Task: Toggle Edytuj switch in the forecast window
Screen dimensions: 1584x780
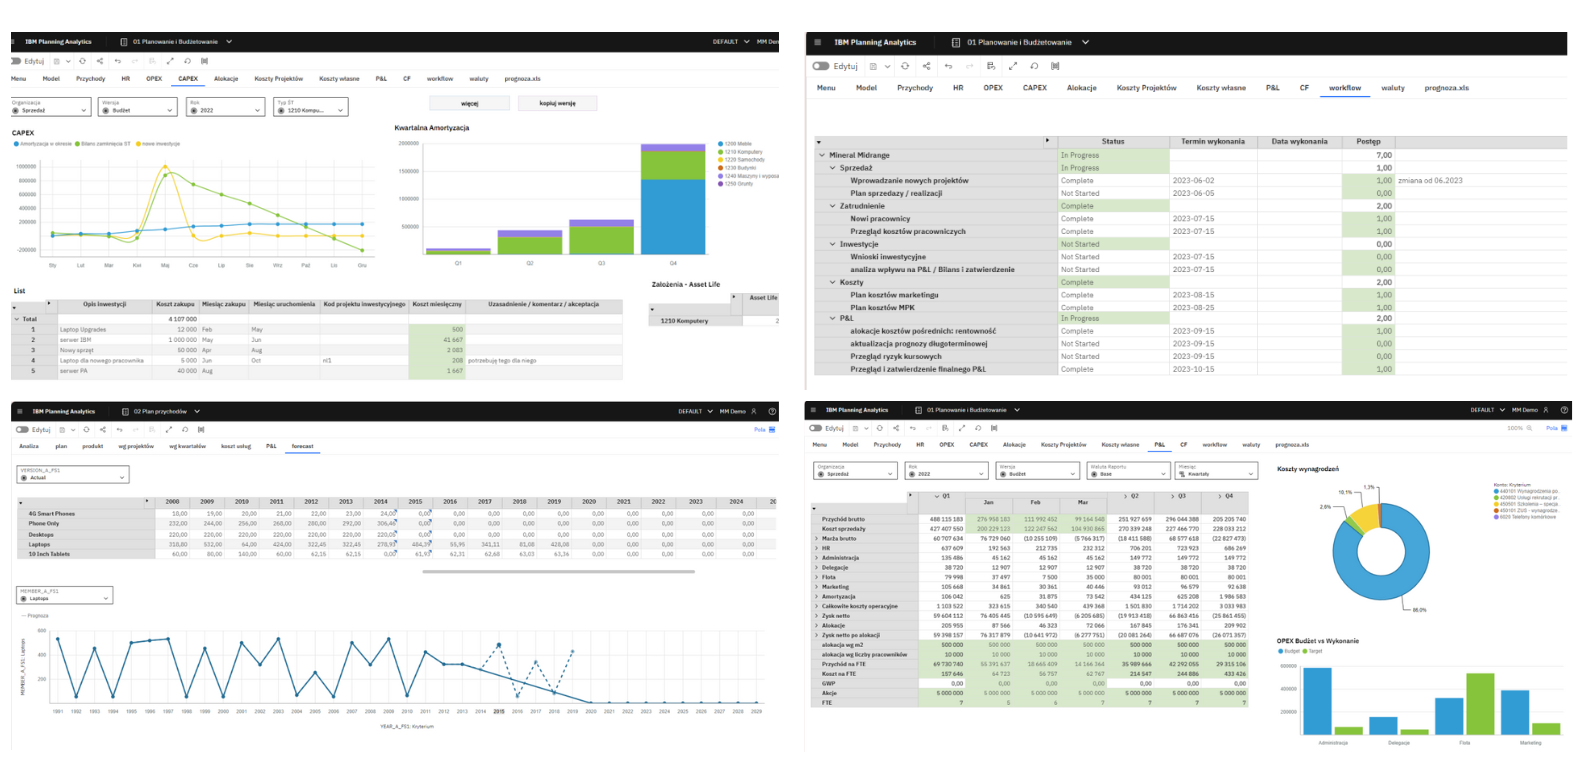Action: coord(22,429)
